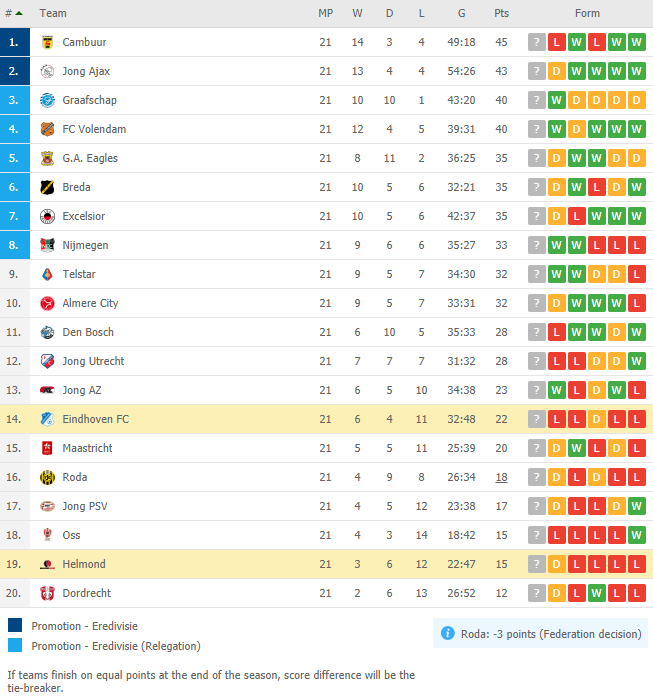
Task: Sort standings by the MP column header
Action: coord(325,13)
